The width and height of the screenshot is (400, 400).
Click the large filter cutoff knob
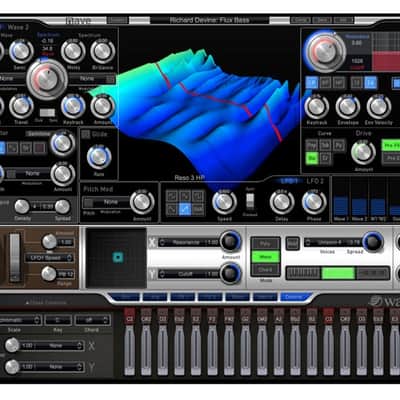325,52
